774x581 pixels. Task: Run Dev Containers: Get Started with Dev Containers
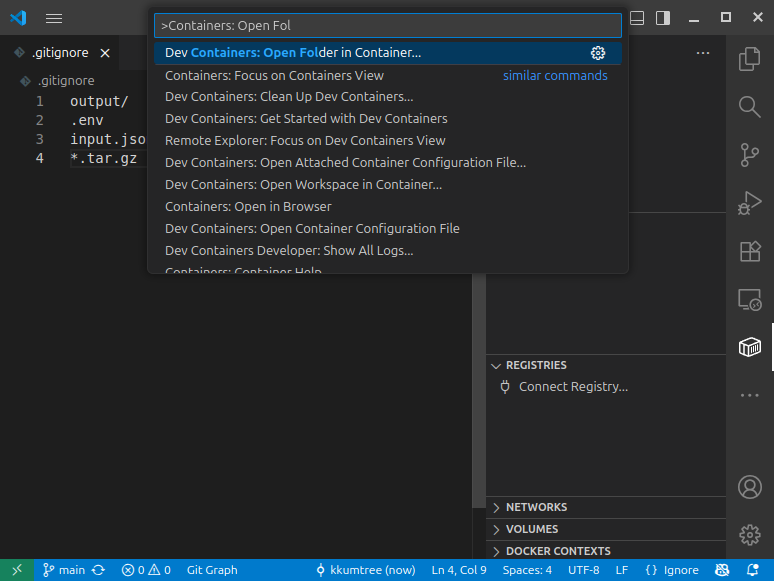click(387, 118)
